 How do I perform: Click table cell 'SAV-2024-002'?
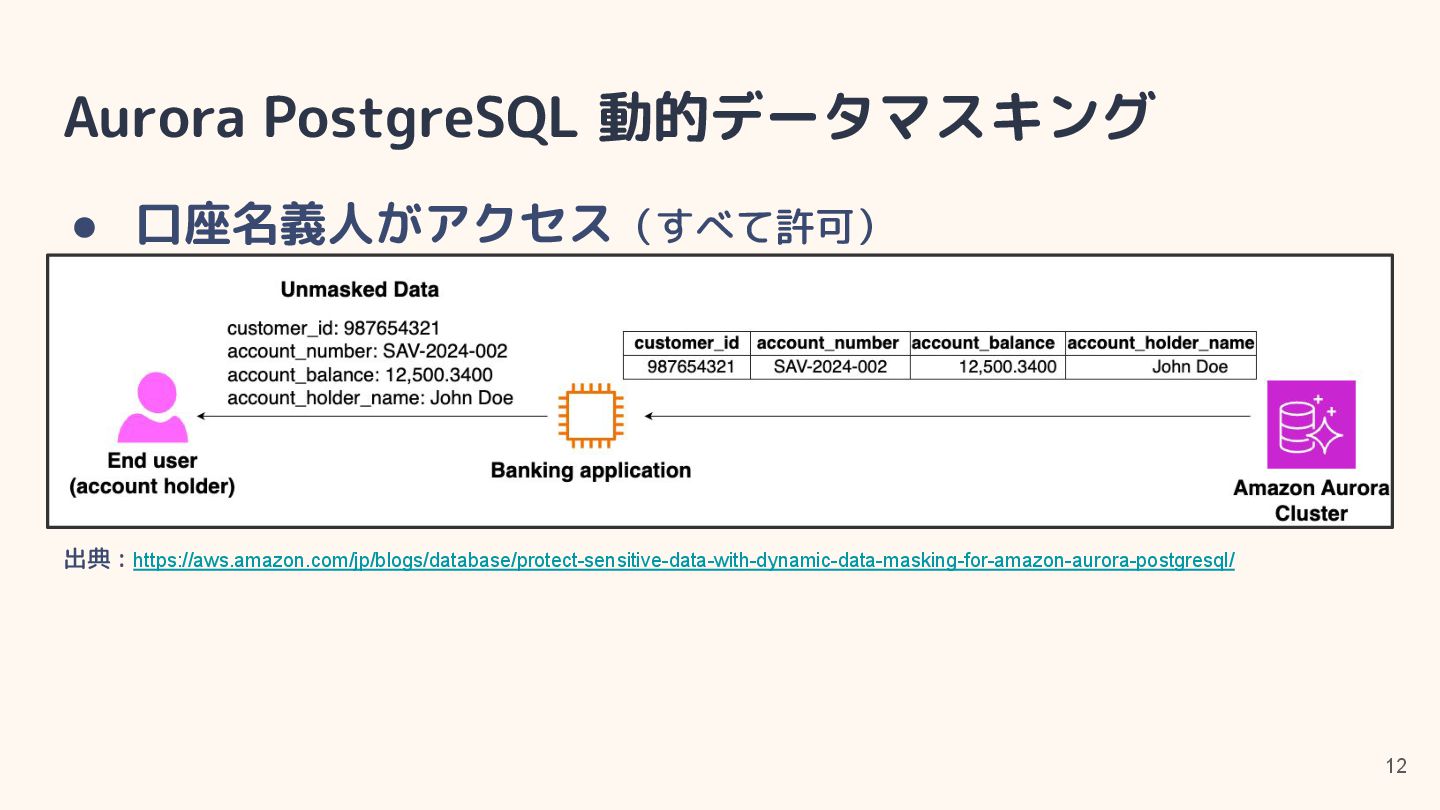(830, 367)
